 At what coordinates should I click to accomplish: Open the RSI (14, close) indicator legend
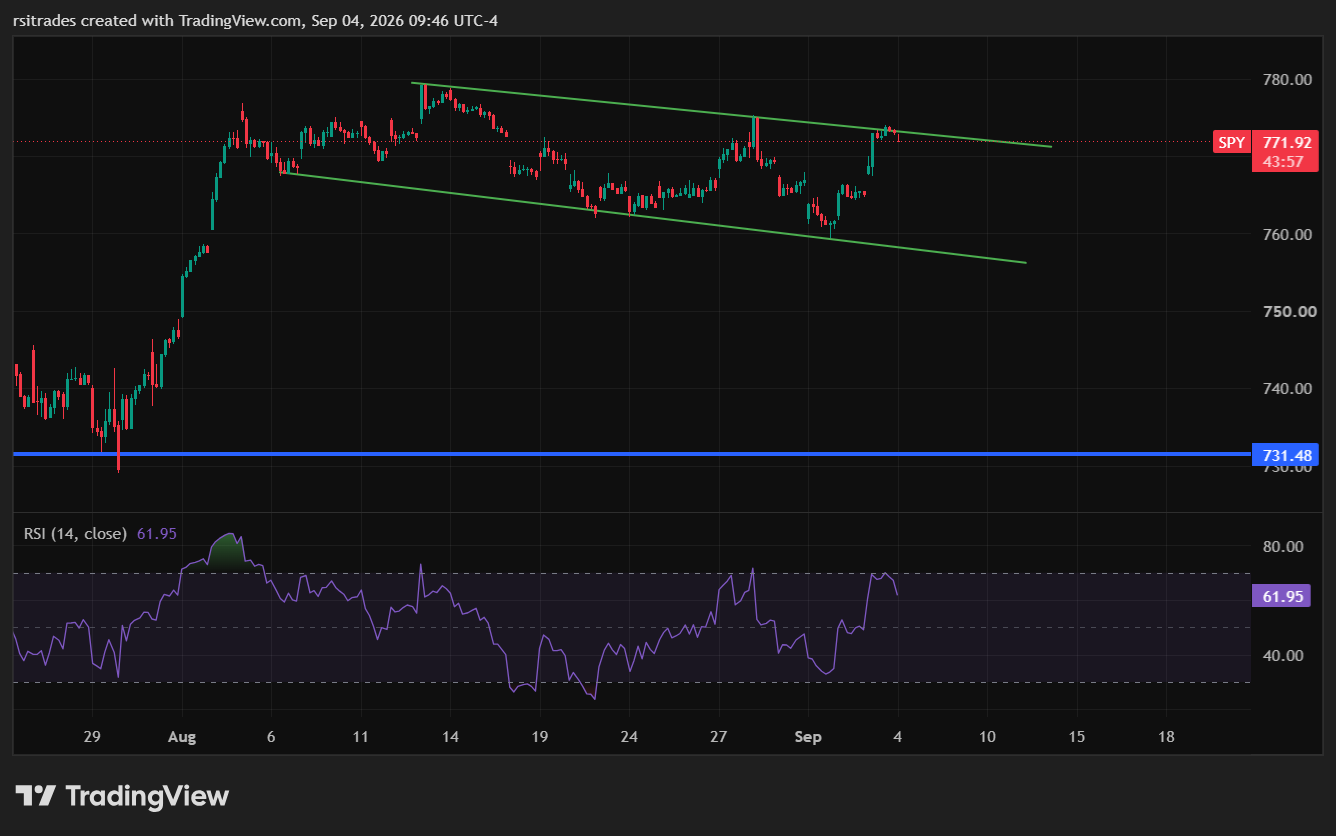coord(75,534)
